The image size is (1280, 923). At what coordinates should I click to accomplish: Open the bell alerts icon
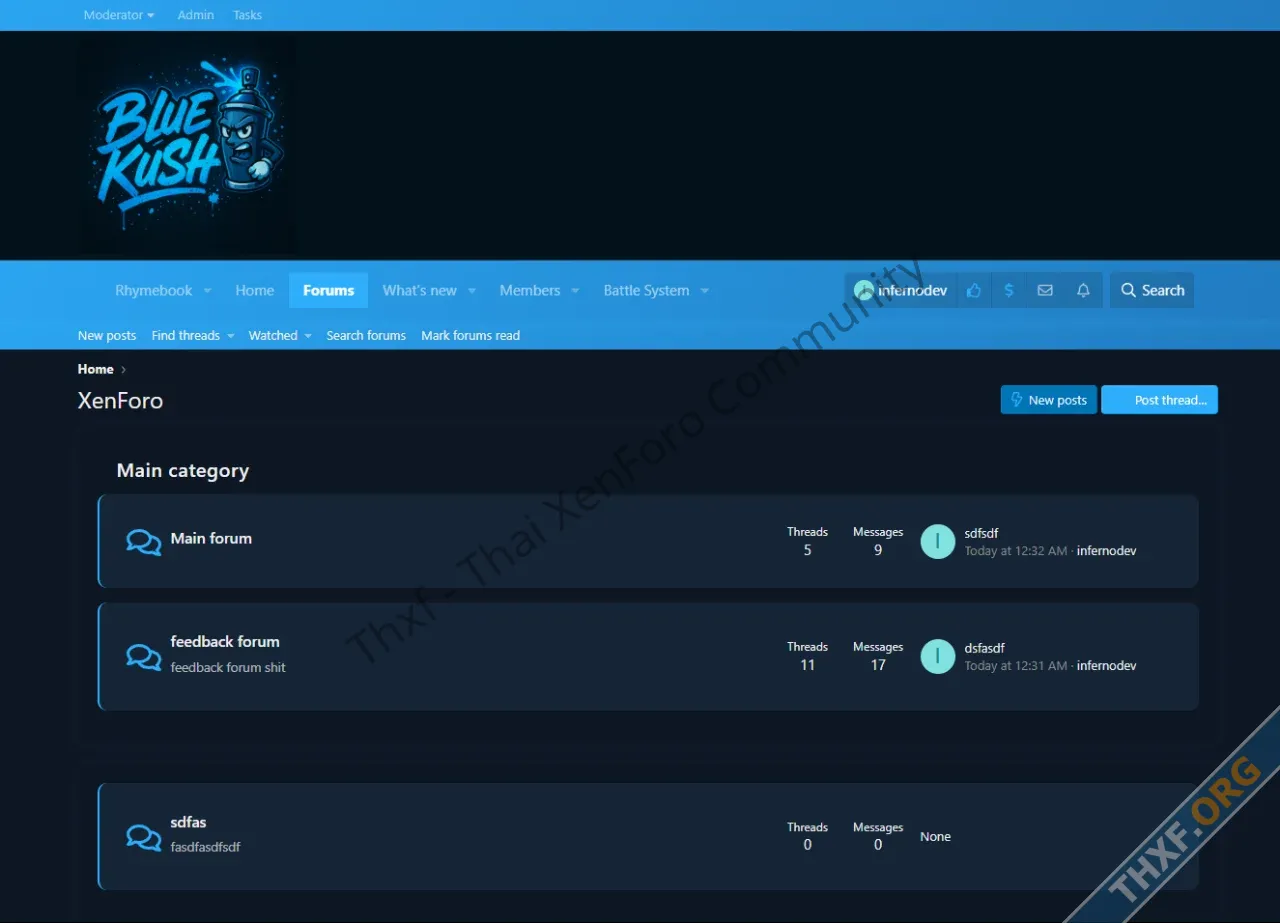1083,290
